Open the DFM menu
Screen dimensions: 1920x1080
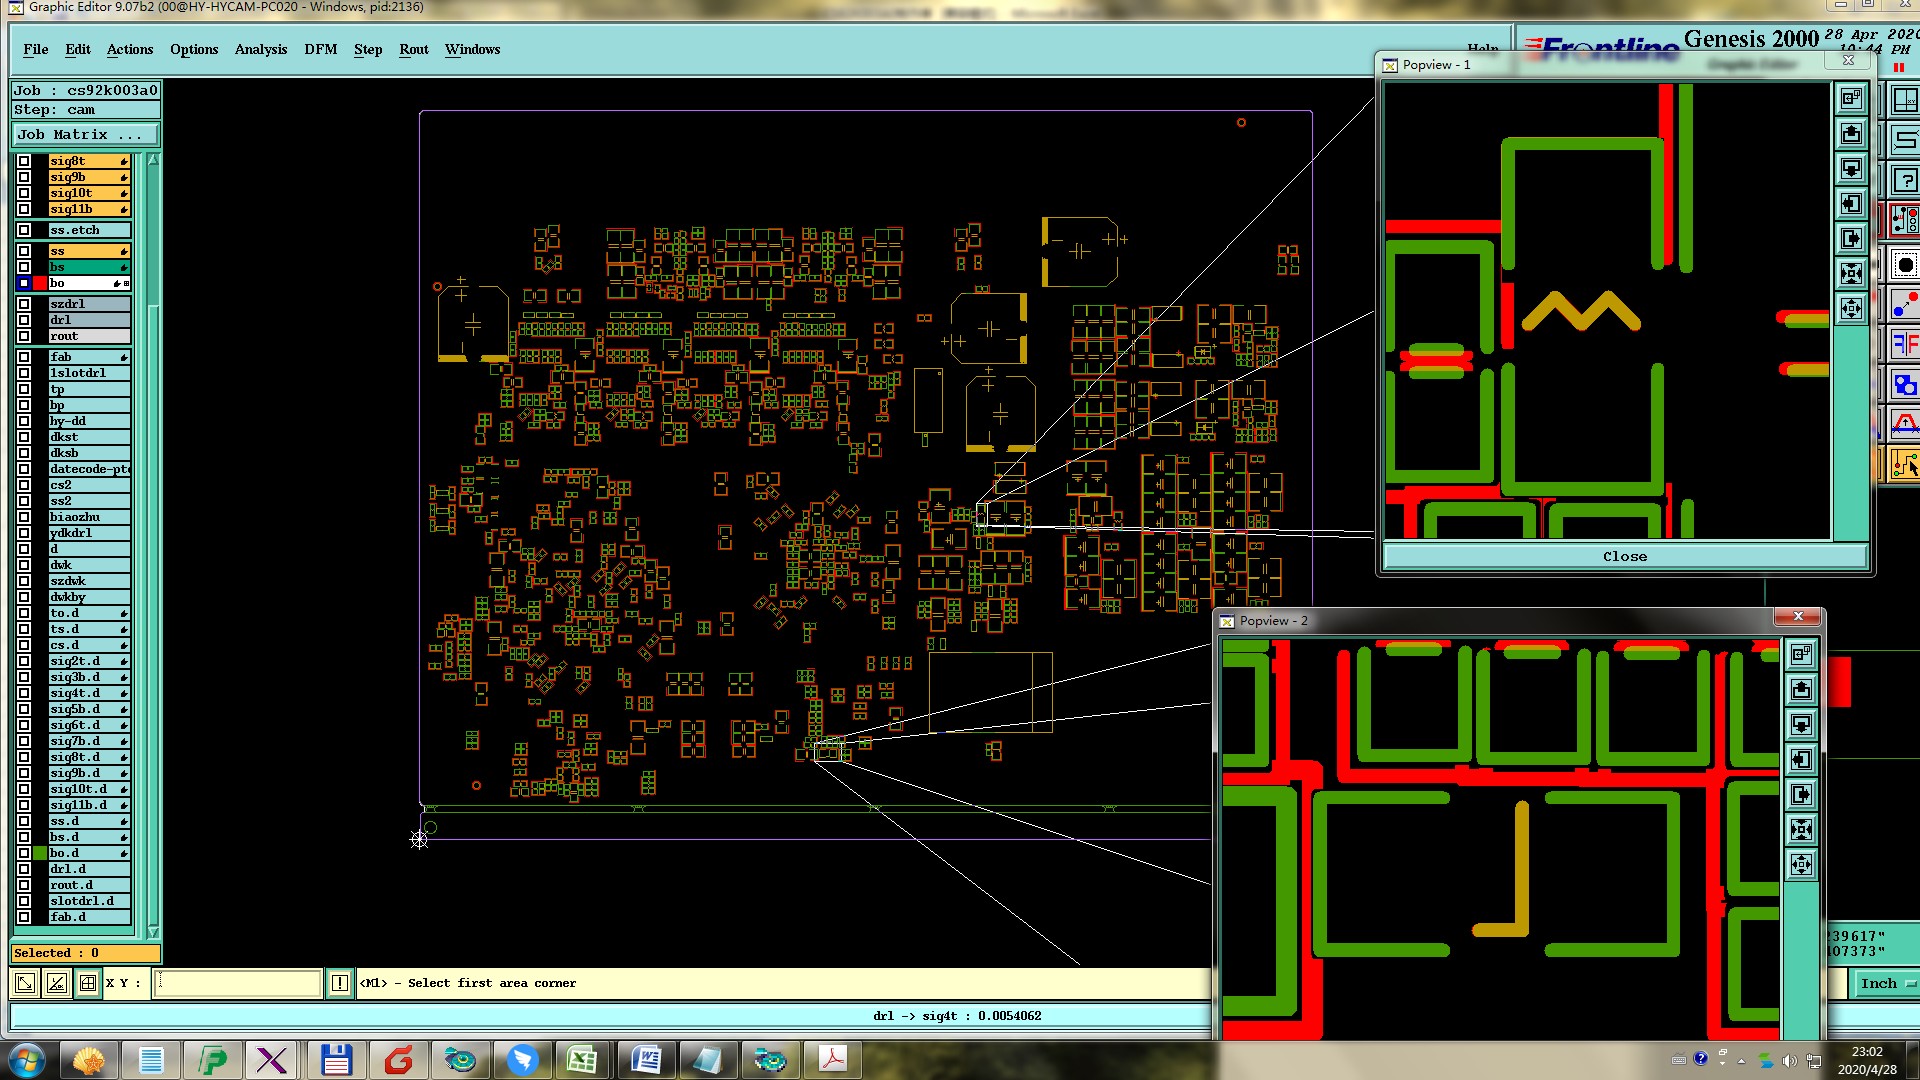[320, 49]
